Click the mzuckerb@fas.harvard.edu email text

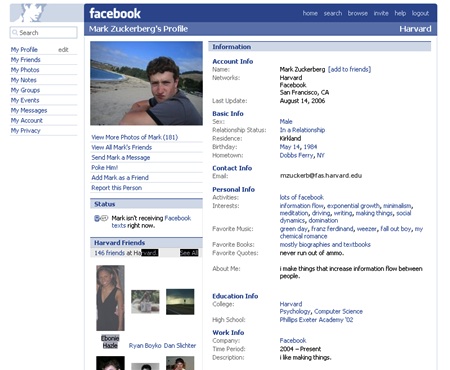coord(321,176)
